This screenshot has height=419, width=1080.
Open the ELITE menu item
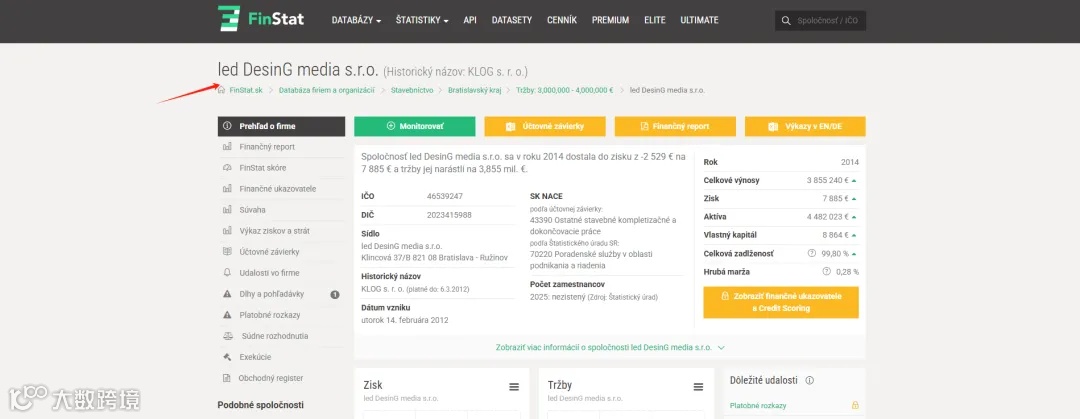655,20
